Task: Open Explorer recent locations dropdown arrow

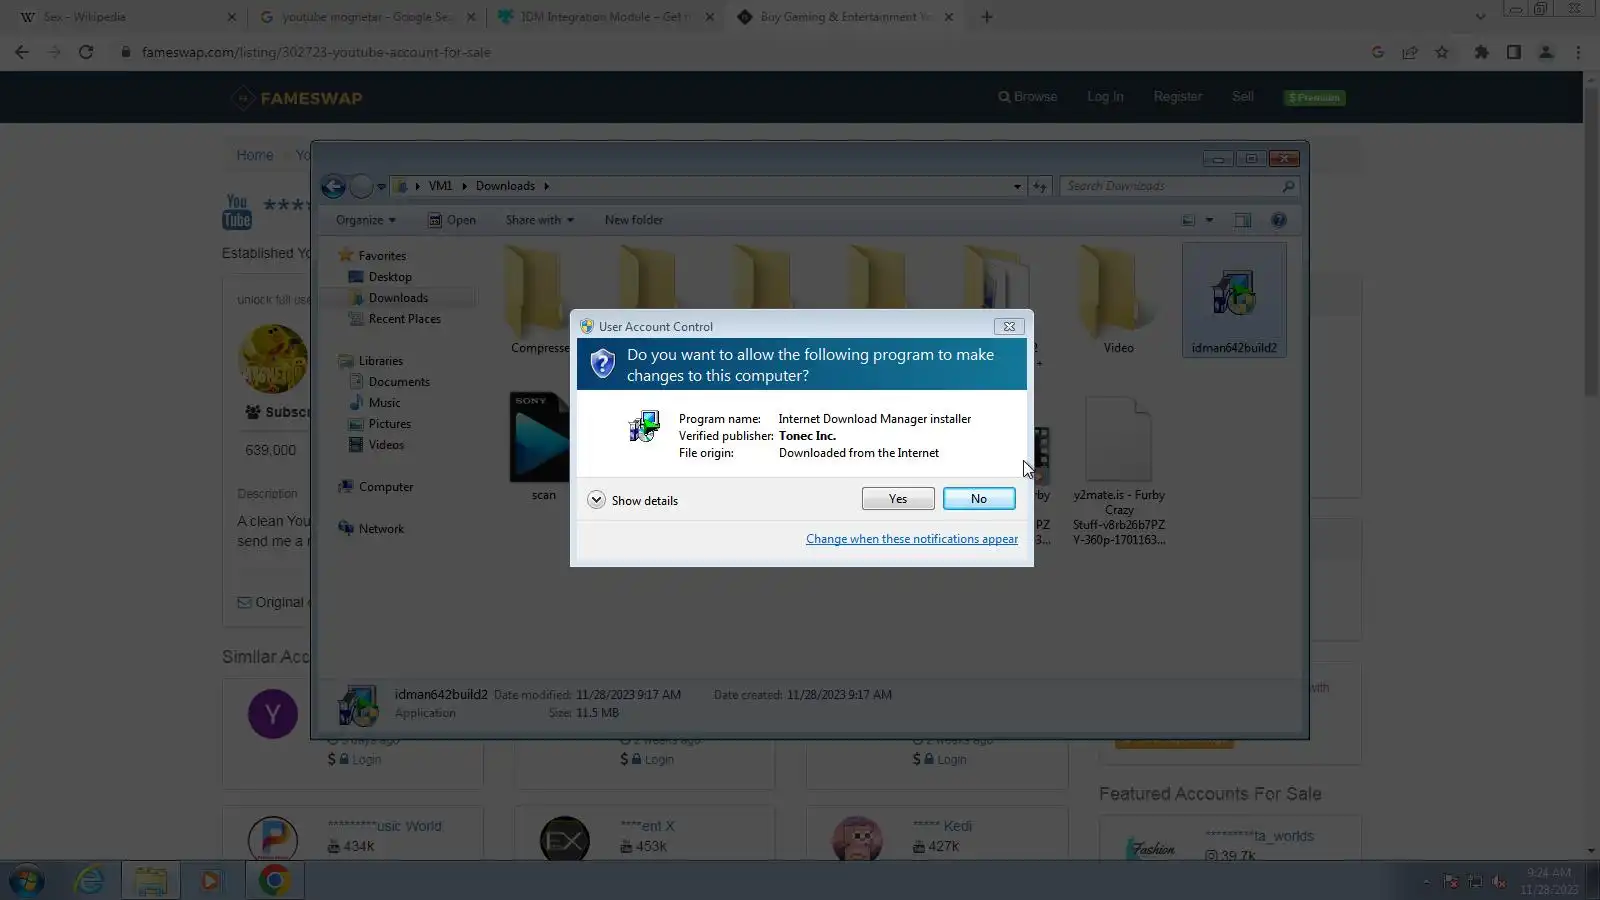Action: (x=381, y=187)
